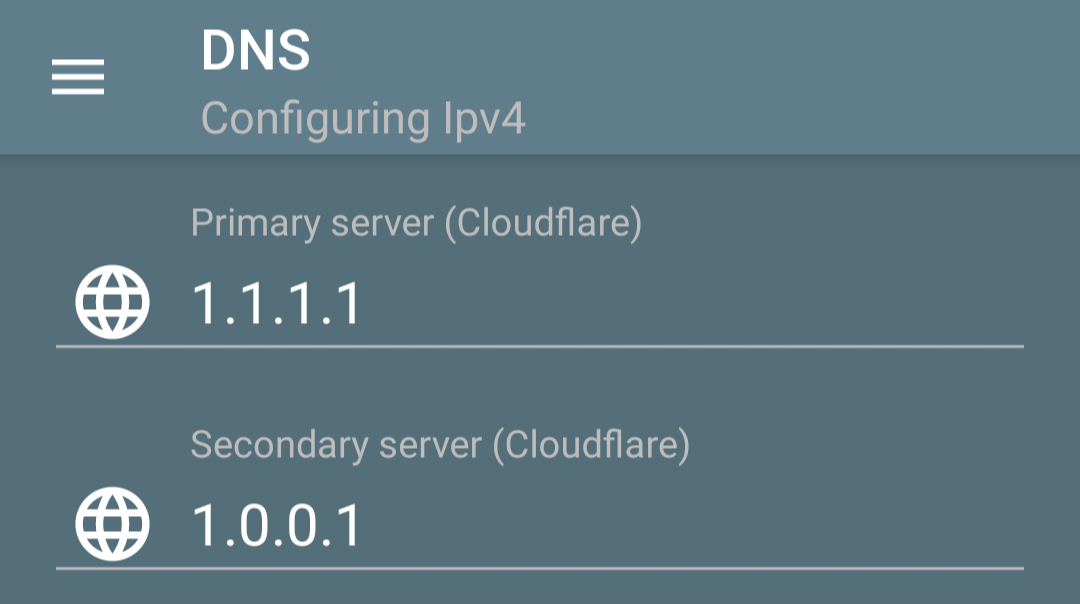Click the underline of primary server field

tap(540, 346)
